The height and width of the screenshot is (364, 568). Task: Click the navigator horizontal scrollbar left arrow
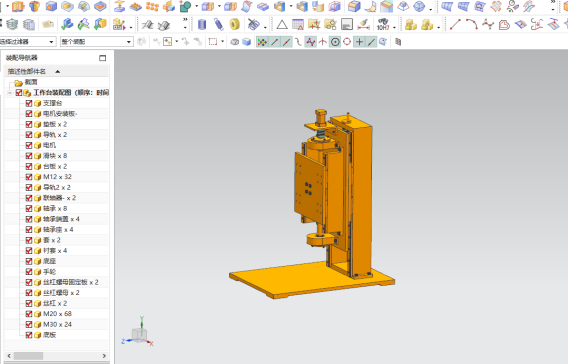9,356
